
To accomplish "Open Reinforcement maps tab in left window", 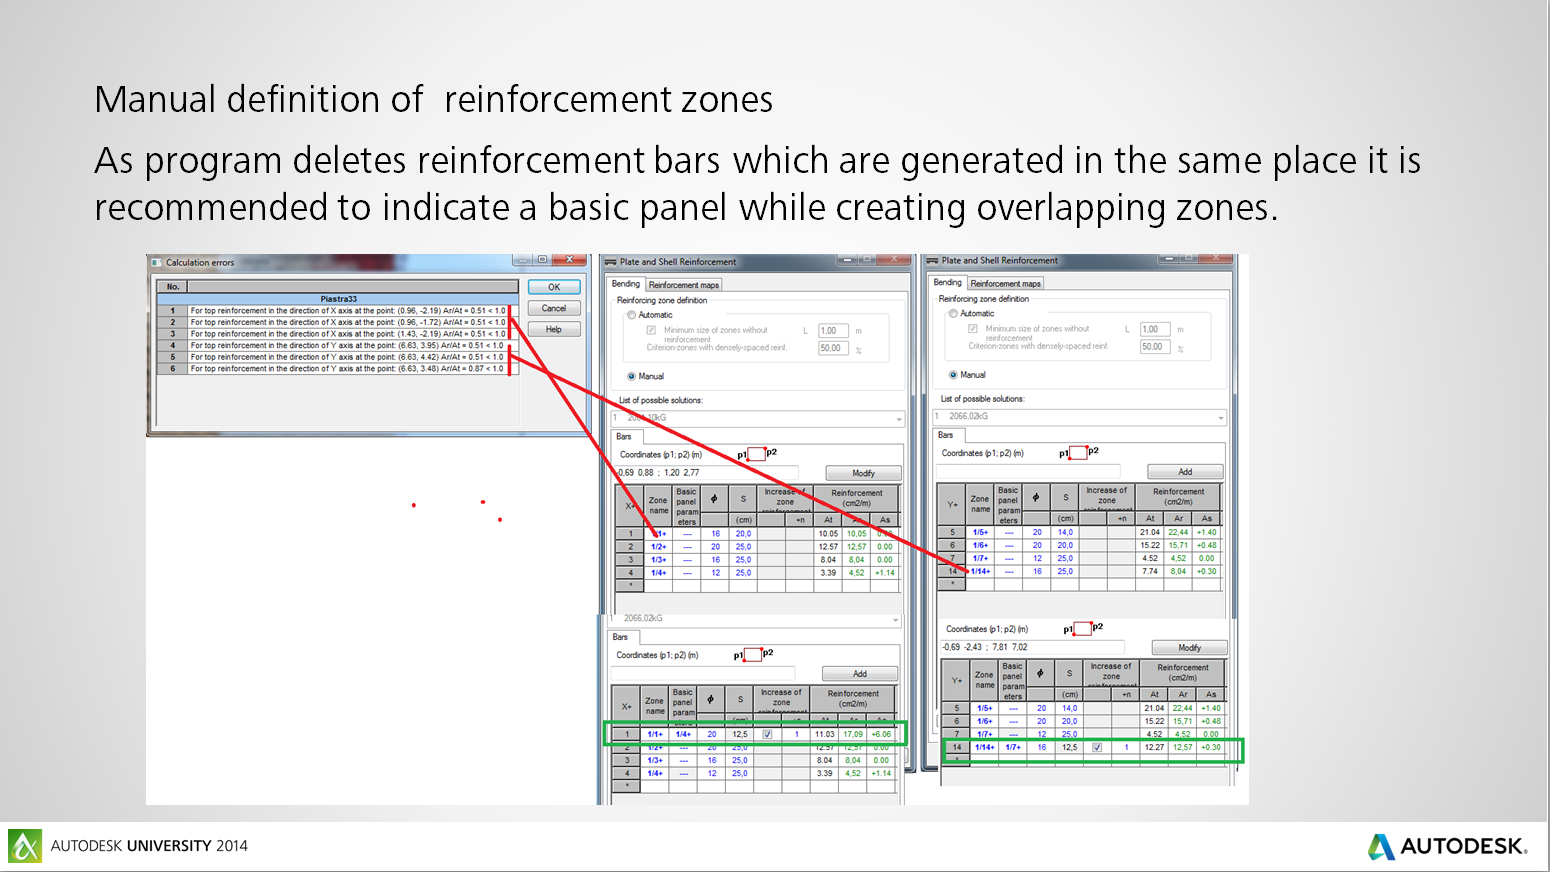I will point(684,285).
